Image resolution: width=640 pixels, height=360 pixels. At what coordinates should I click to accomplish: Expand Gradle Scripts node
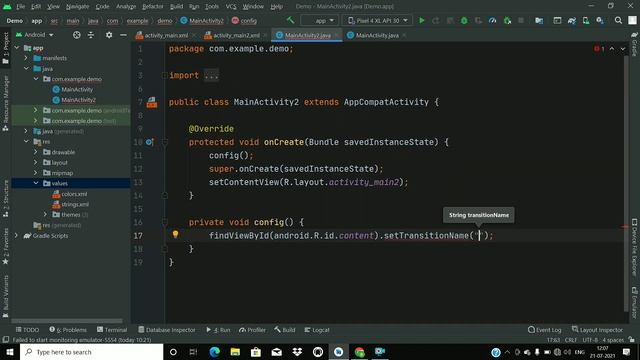point(17,235)
